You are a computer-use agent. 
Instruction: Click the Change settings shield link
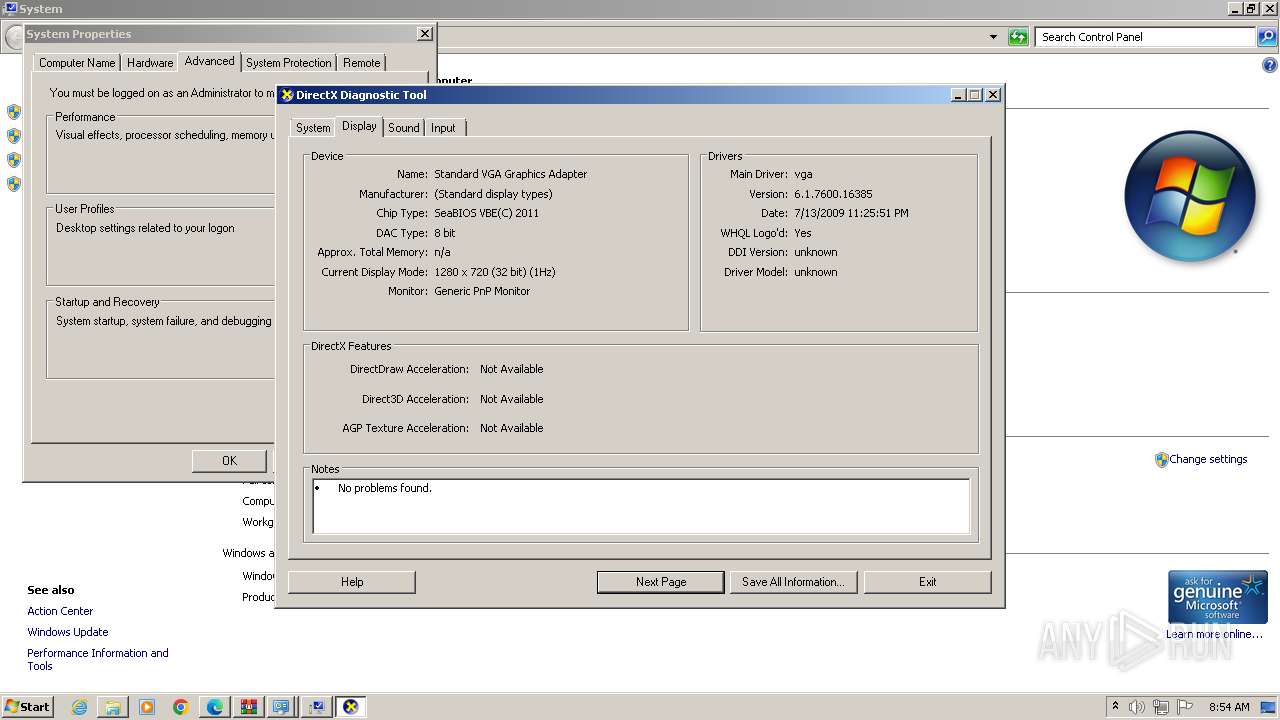click(1200, 460)
